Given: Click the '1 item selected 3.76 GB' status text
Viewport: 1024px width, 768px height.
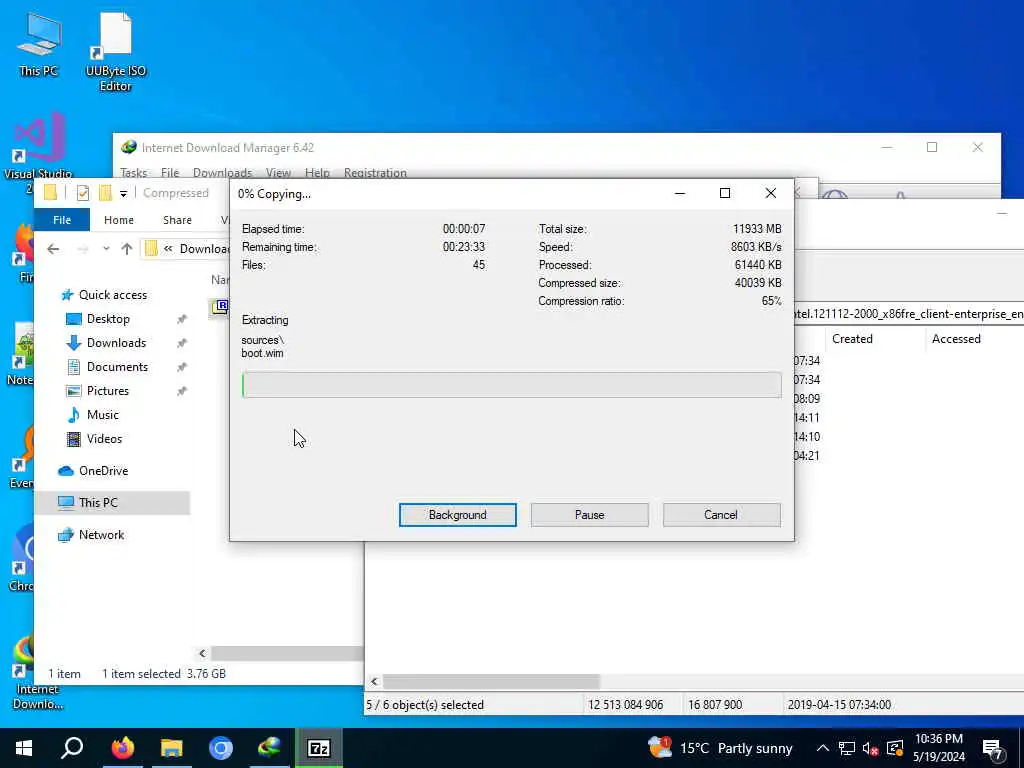Looking at the screenshot, I should [x=164, y=673].
